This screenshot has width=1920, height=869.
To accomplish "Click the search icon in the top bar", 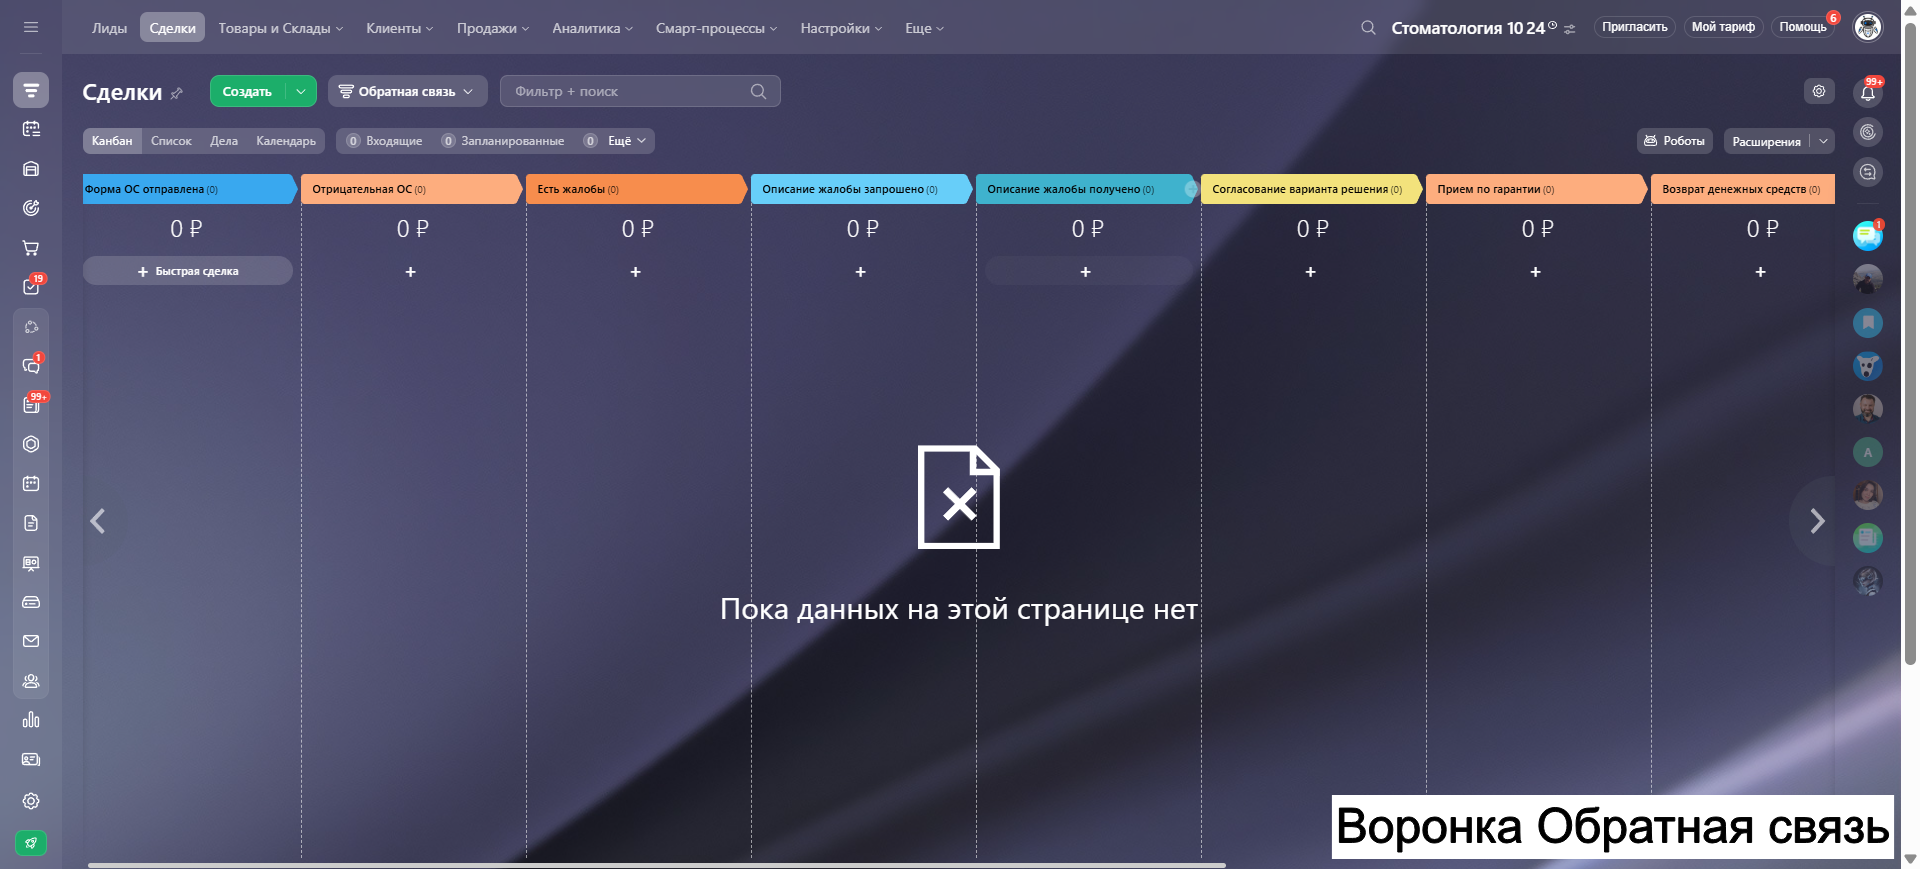I will pyautogui.click(x=1368, y=28).
